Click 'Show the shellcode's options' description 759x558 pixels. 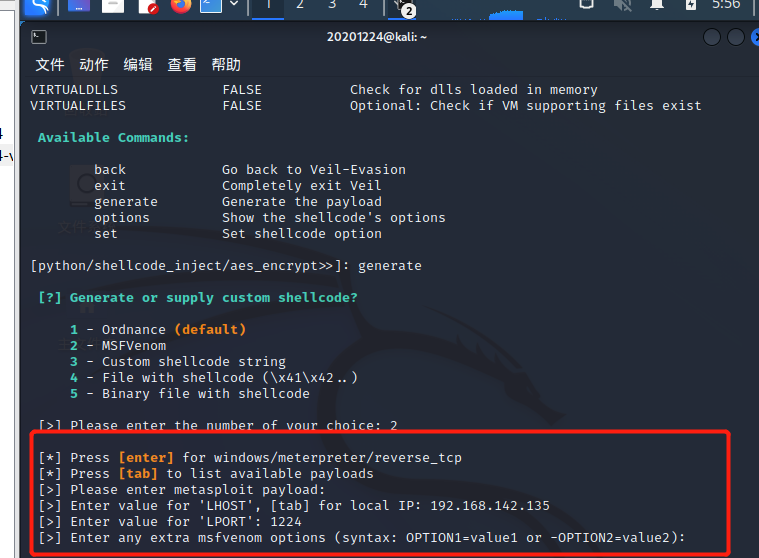point(334,218)
